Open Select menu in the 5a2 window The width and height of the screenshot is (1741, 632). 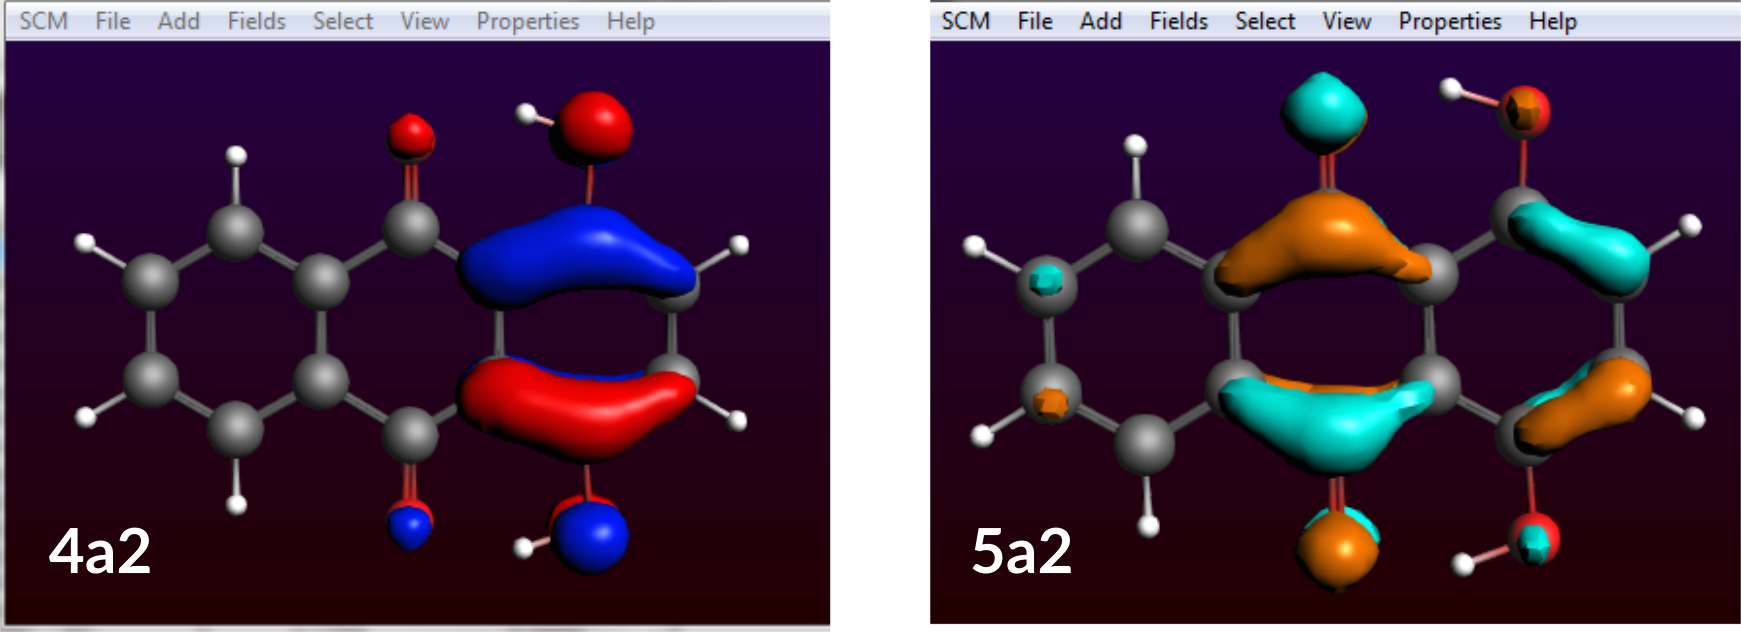tap(1264, 21)
